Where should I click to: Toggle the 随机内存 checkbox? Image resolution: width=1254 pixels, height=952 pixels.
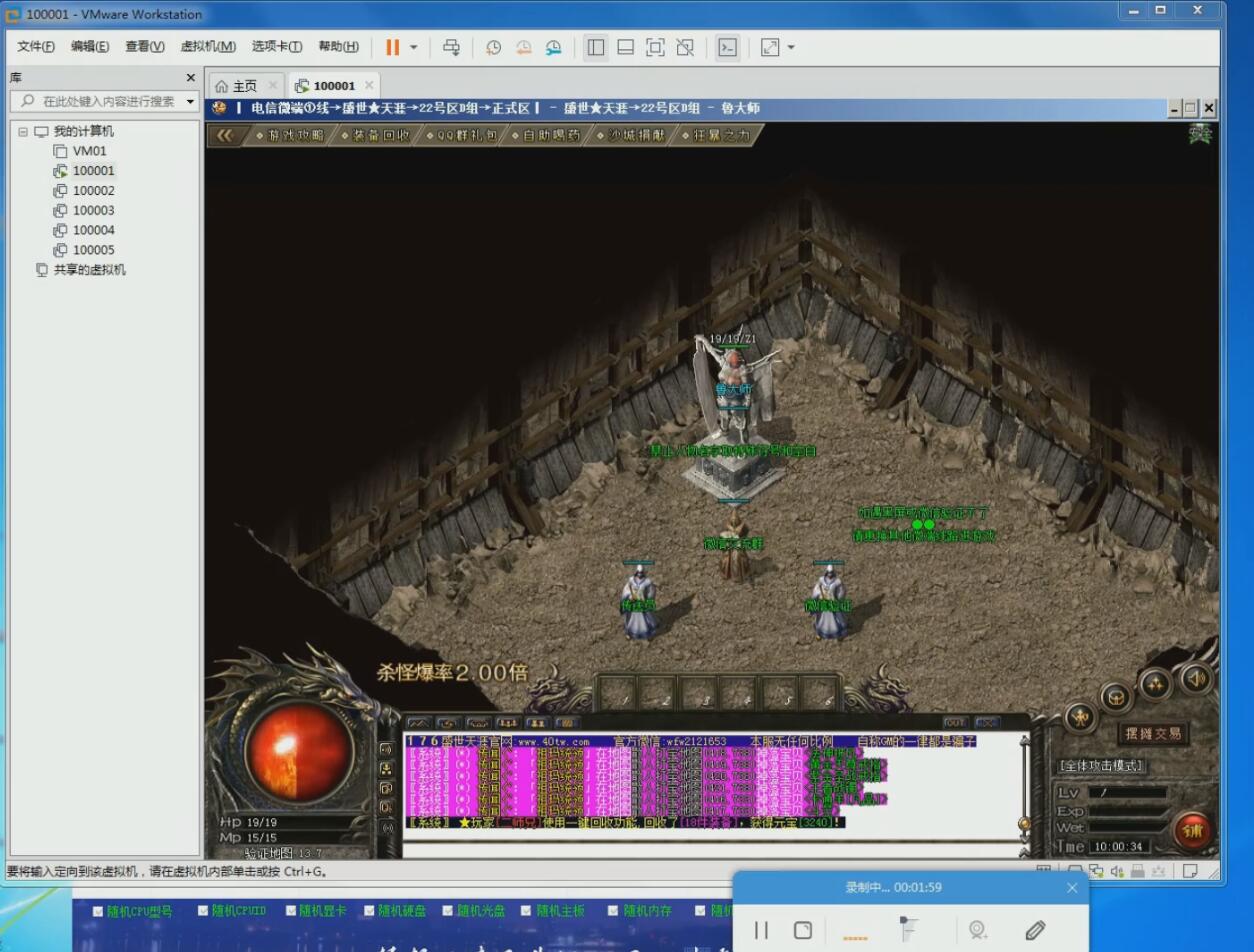614,911
